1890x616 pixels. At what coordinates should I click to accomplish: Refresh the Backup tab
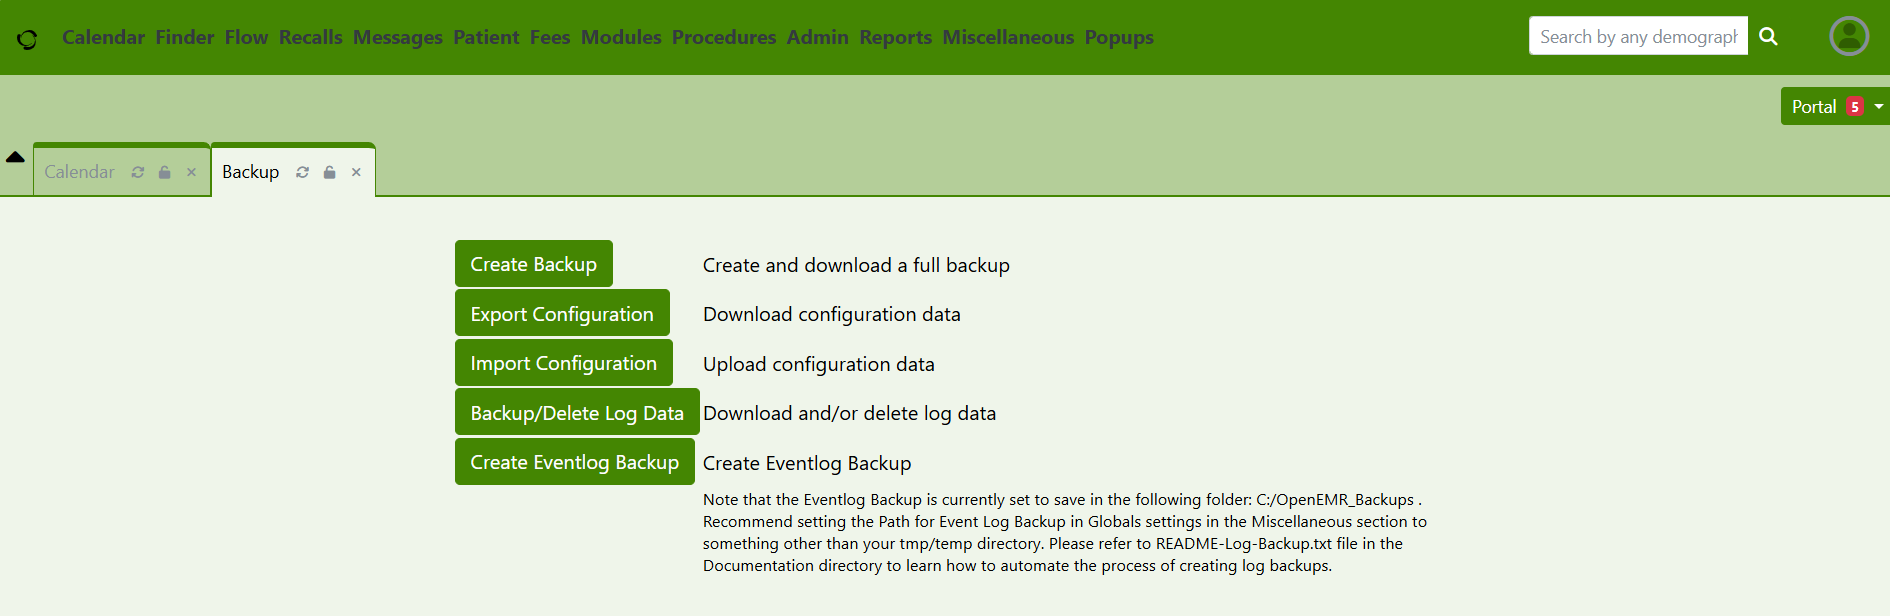[x=302, y=172]
